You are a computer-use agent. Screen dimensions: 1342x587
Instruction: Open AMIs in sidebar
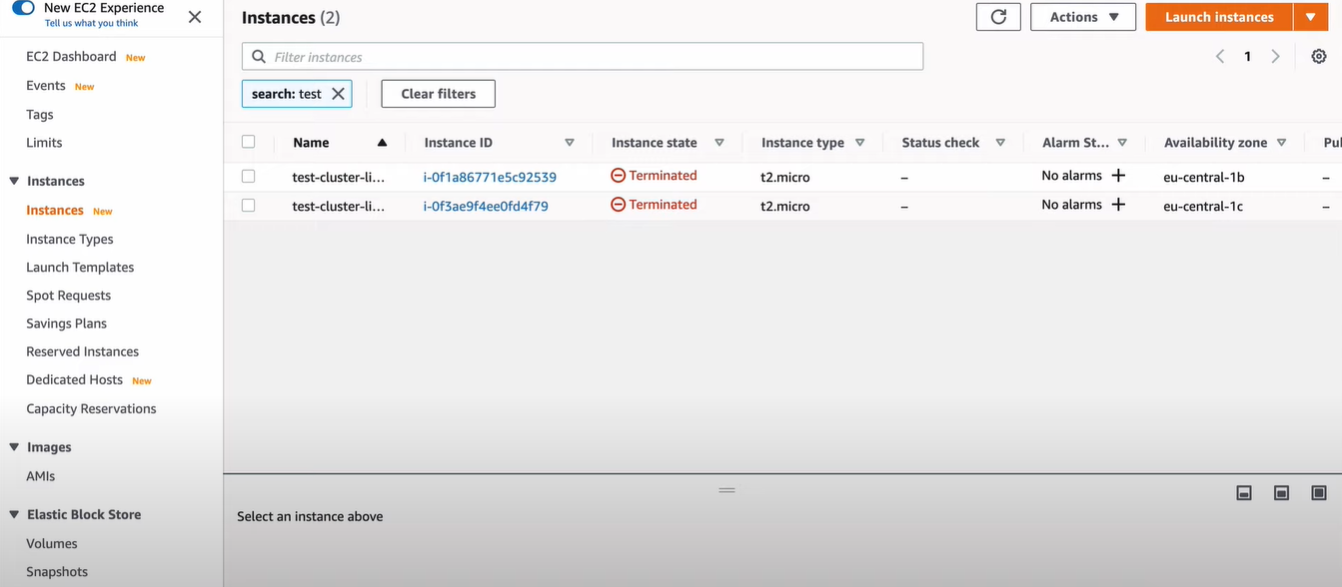click(x=41, y=476)
